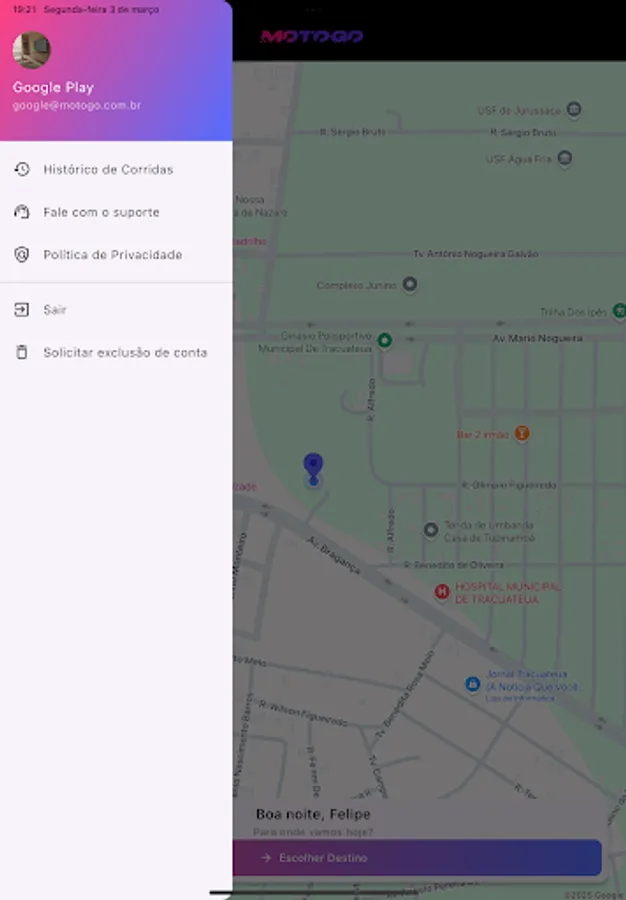Click the trash can delete icon

point(22,352)
